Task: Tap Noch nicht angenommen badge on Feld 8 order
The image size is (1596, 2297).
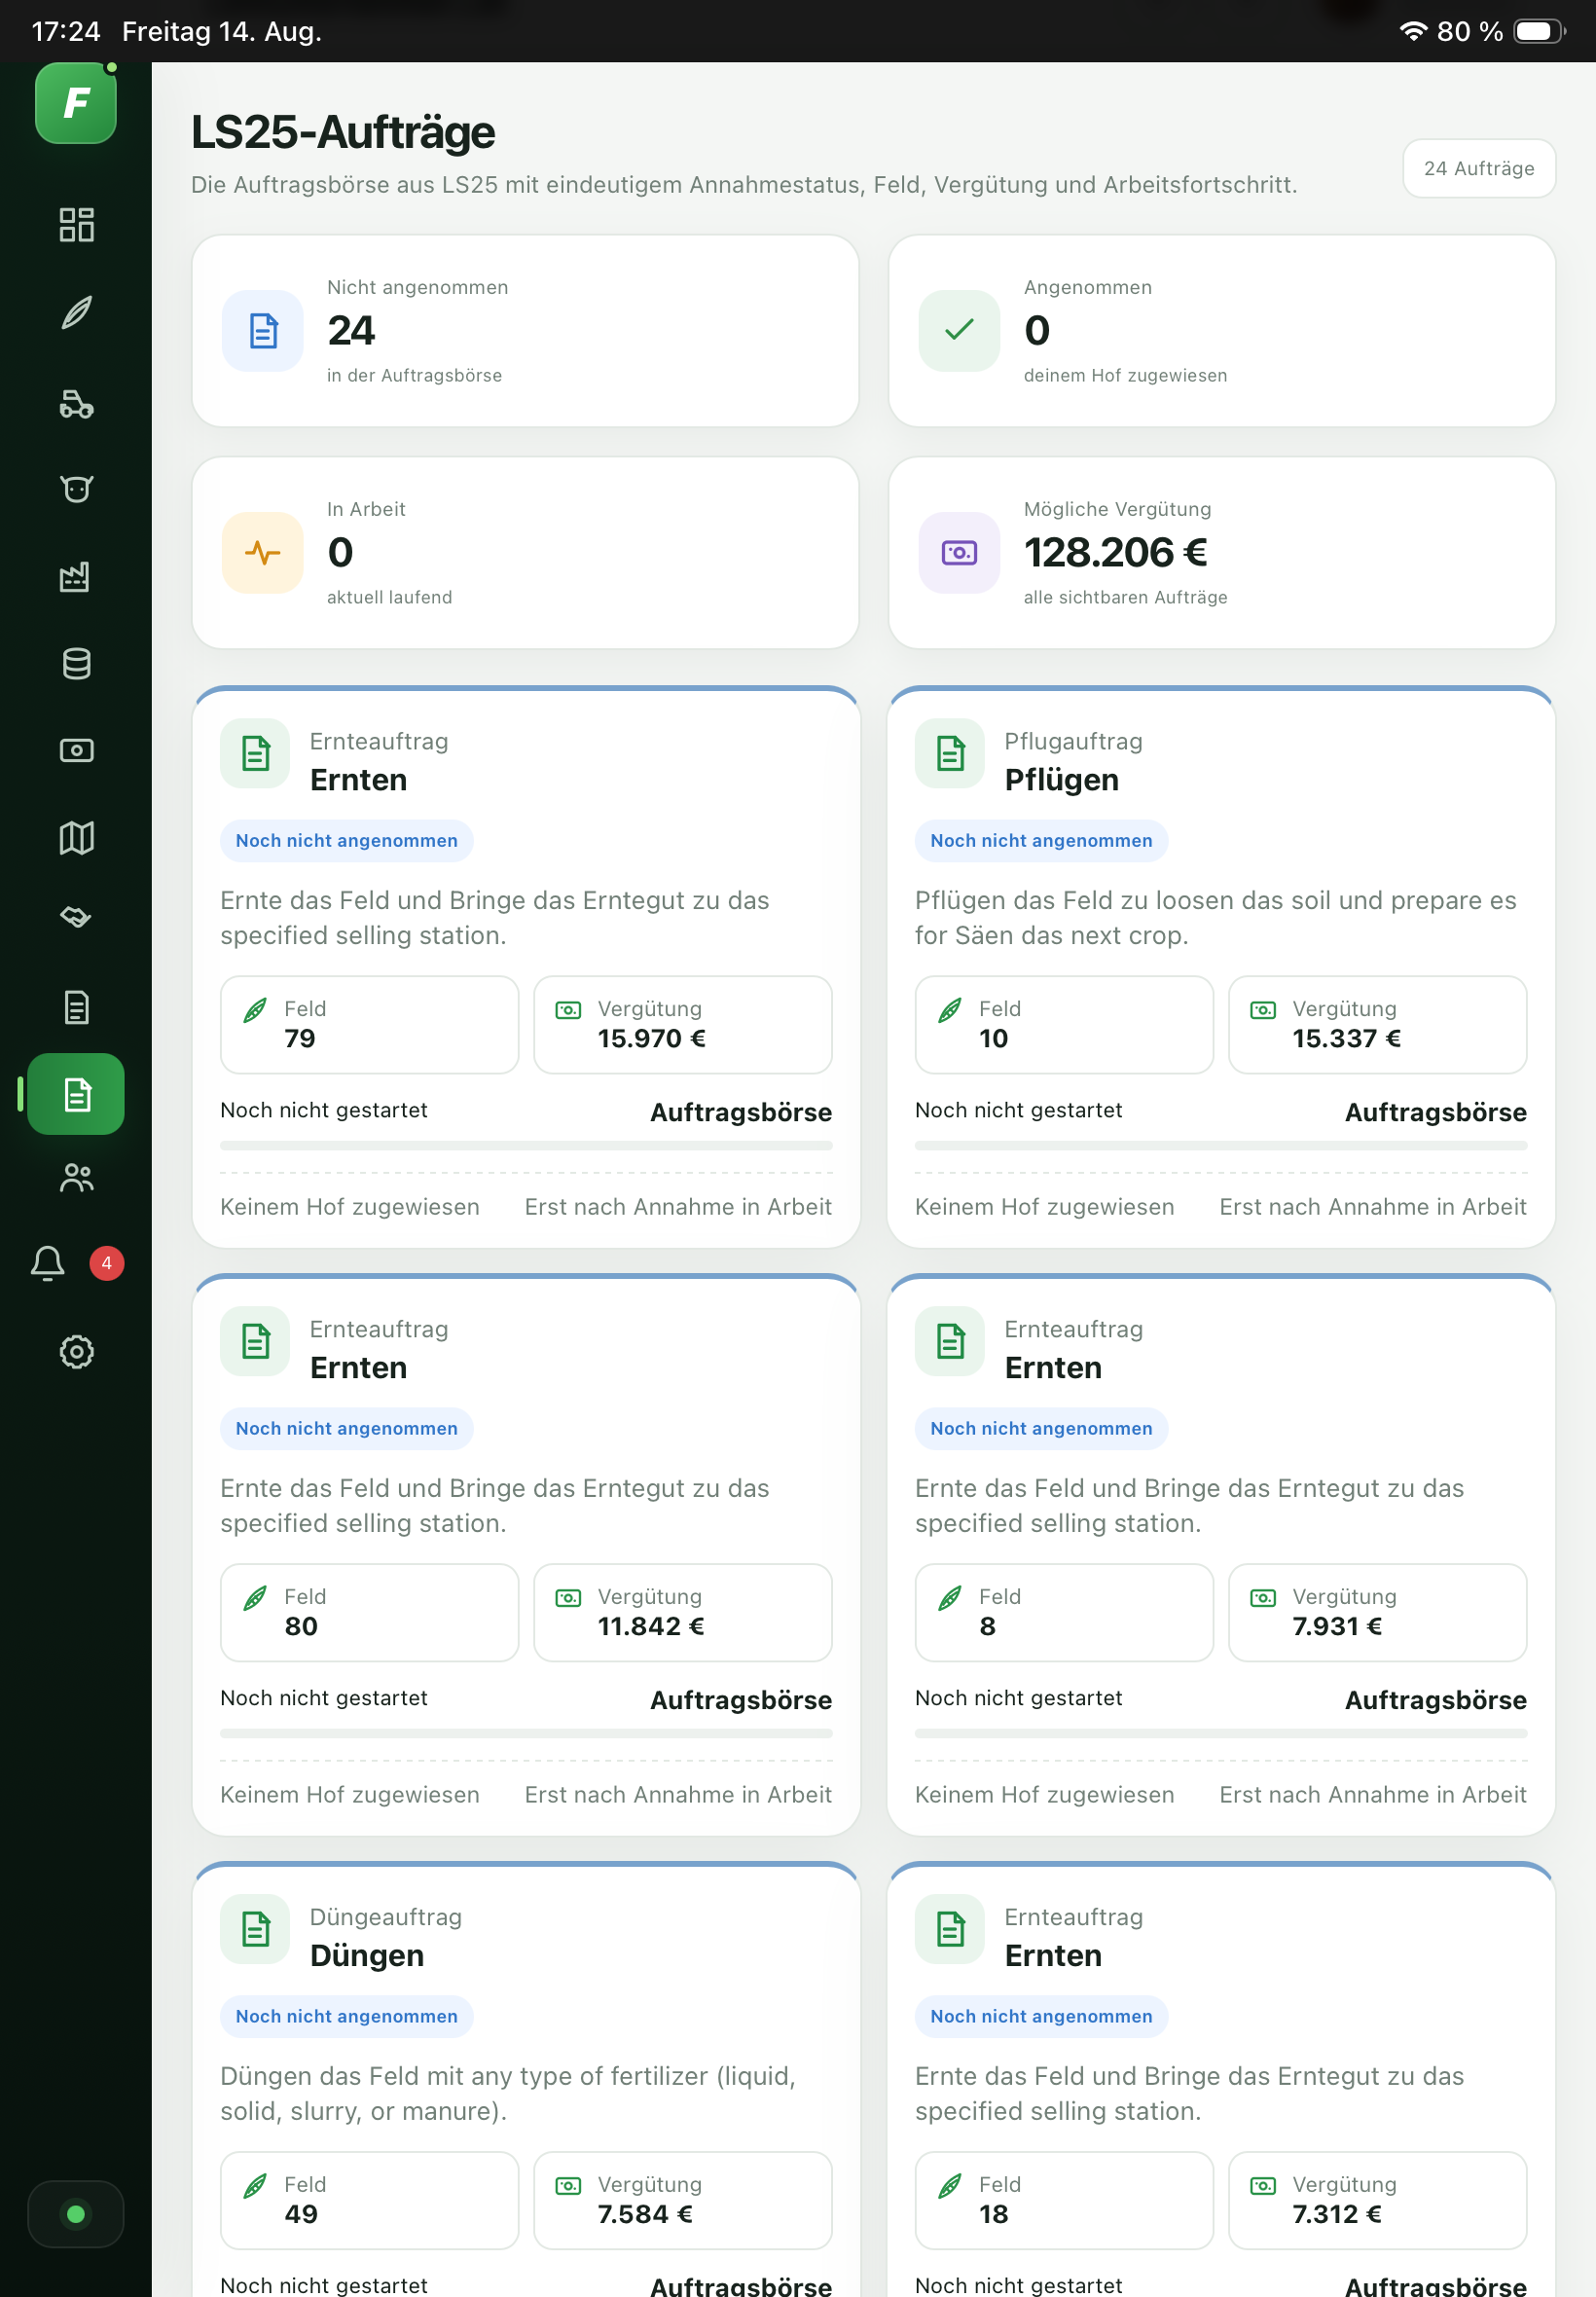Action: coord(1041,1429)
